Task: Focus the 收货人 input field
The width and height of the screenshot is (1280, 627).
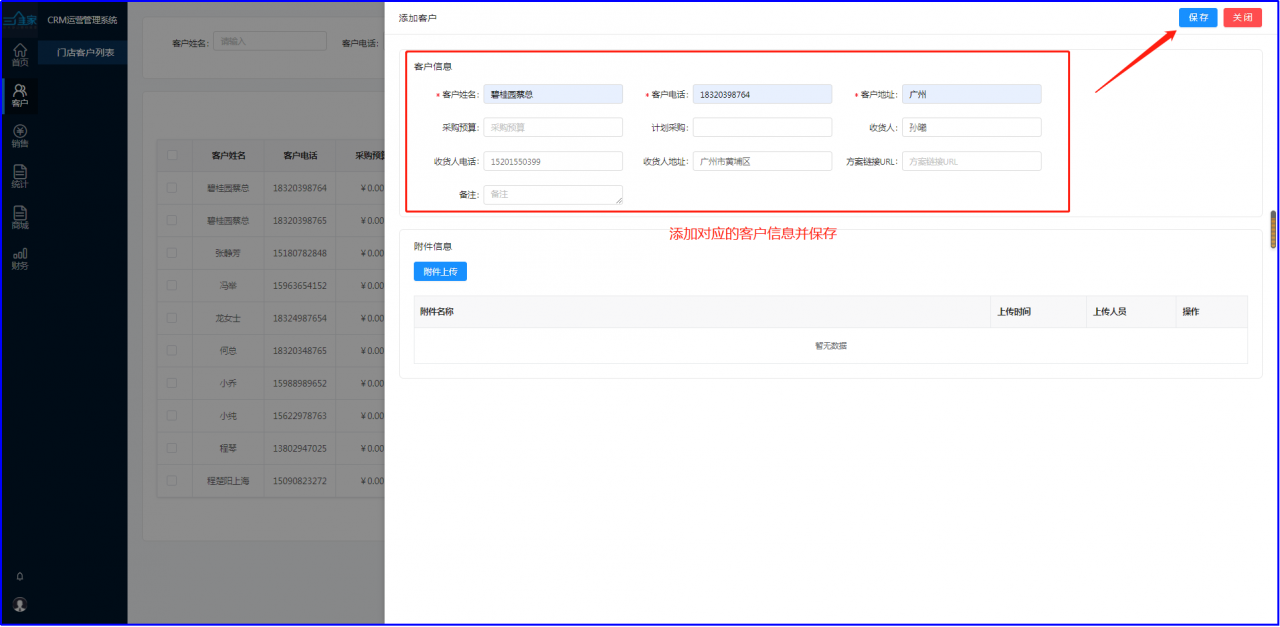Action: pyautogui.click(x=971, y=127)
